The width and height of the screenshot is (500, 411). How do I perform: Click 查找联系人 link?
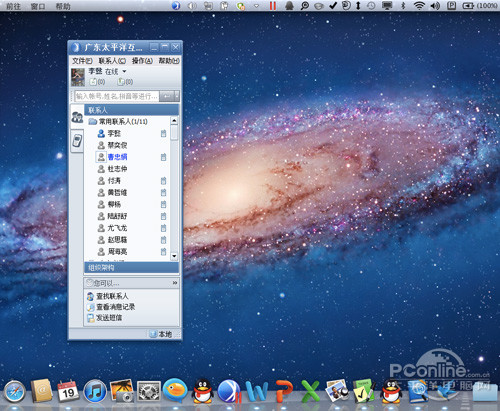pos(112,296)
